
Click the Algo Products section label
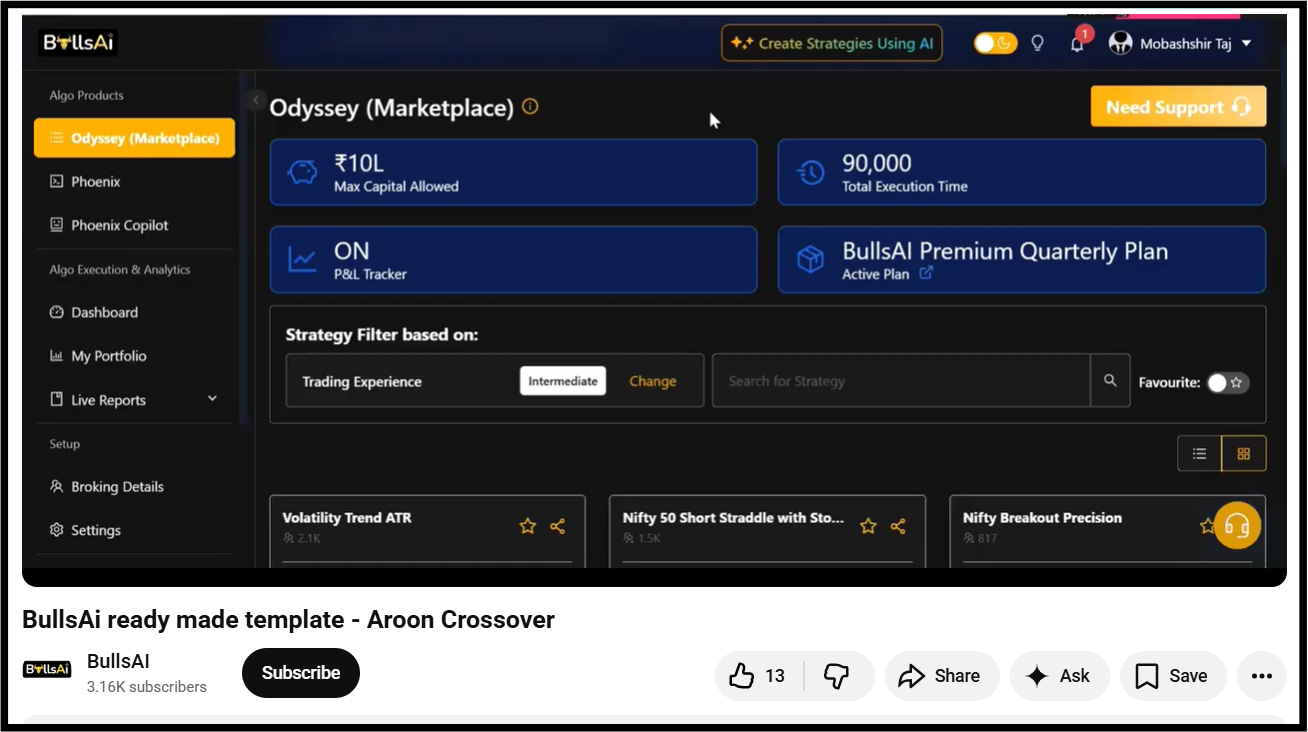coord(87,95)
